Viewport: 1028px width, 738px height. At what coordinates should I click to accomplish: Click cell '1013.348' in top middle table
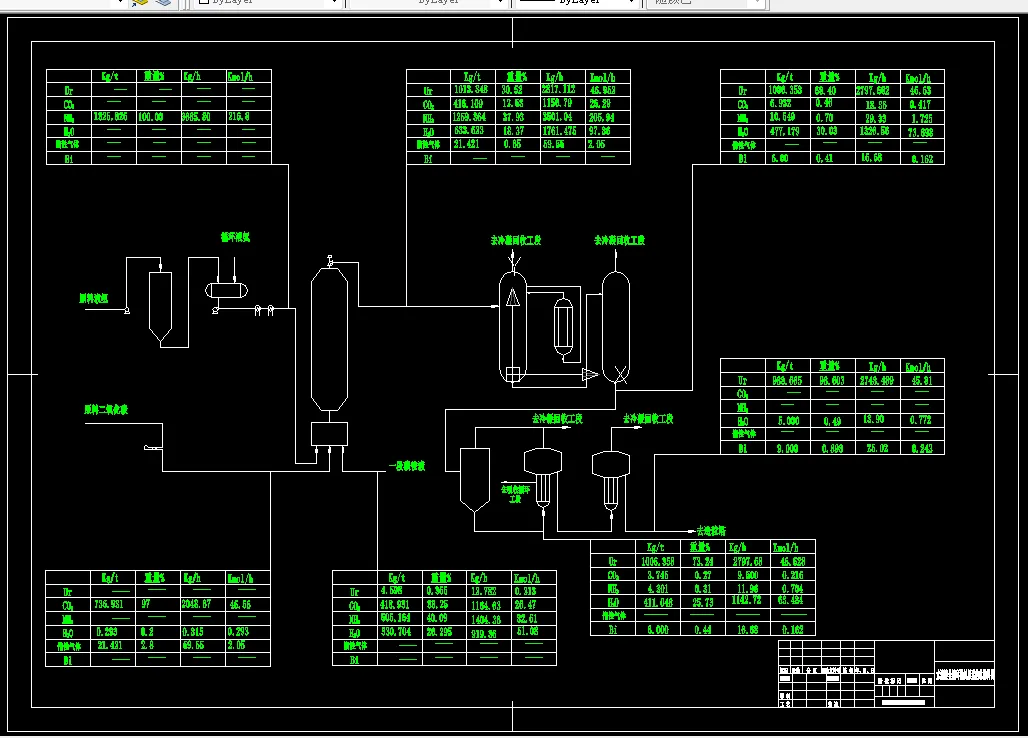tap(471, 90)
